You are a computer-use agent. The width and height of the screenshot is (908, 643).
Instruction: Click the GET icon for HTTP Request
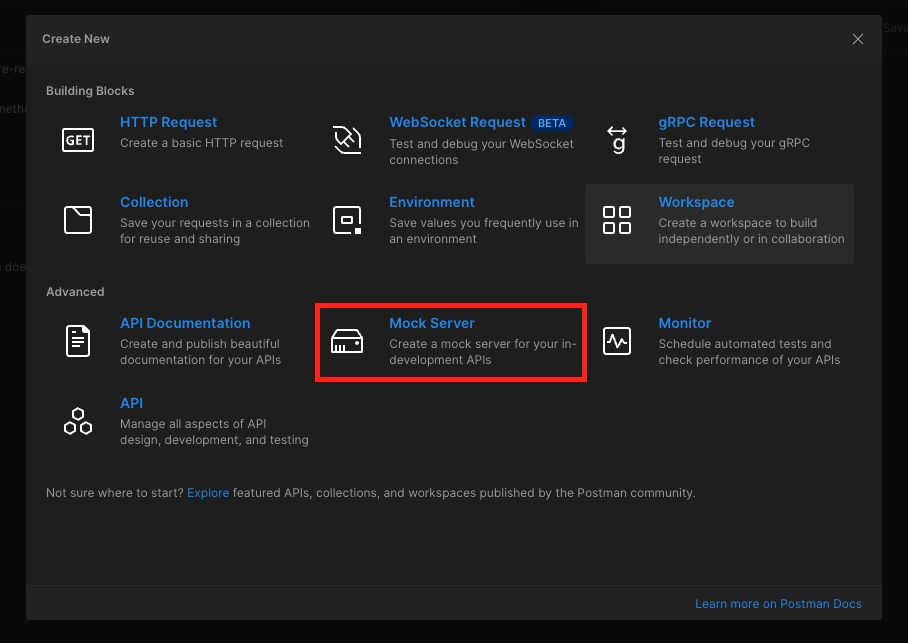tap(78, 140)
